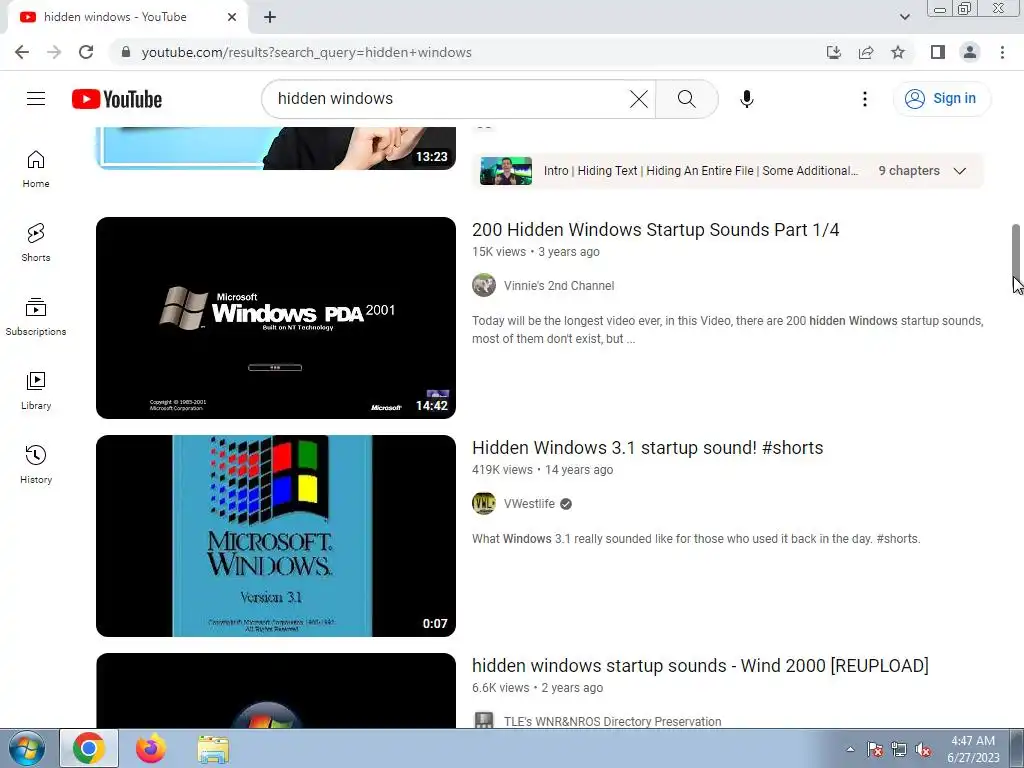Click browser forward arrow
The height and width of the screenshot is (768, 1024).
coord(54,52)
